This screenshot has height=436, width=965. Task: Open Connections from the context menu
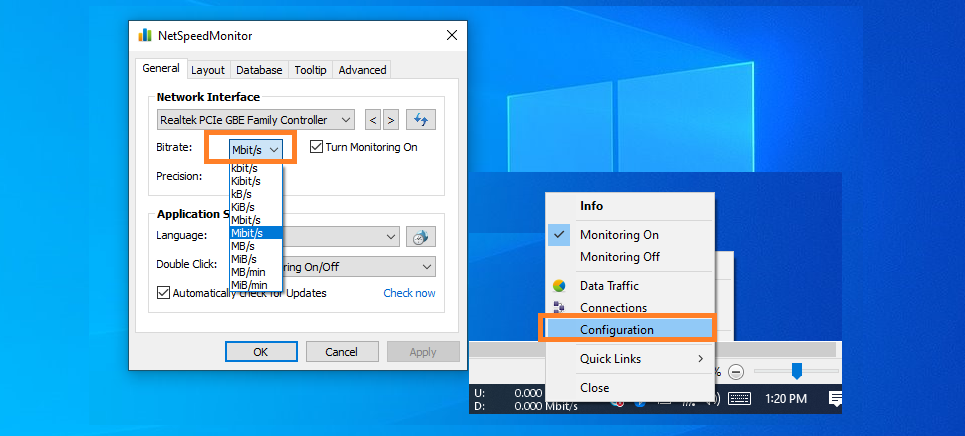(630, 307)
